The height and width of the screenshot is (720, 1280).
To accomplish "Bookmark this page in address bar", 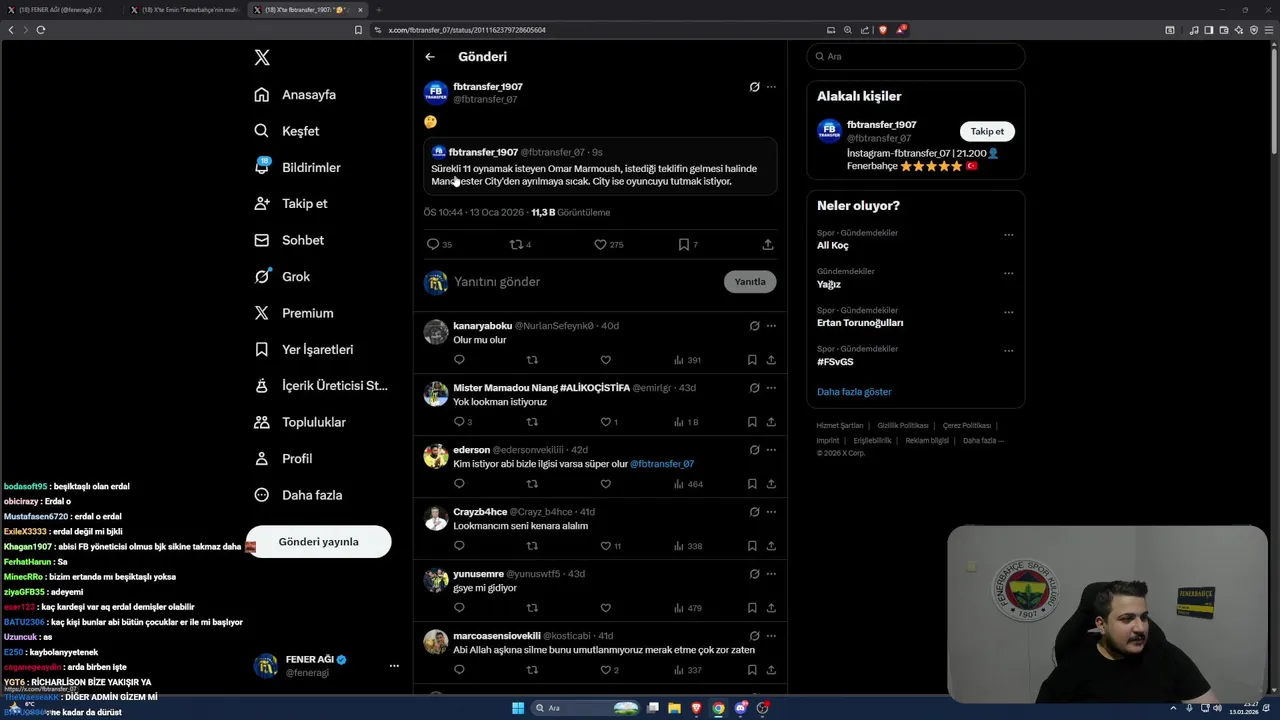I will (x=358, y=30).
